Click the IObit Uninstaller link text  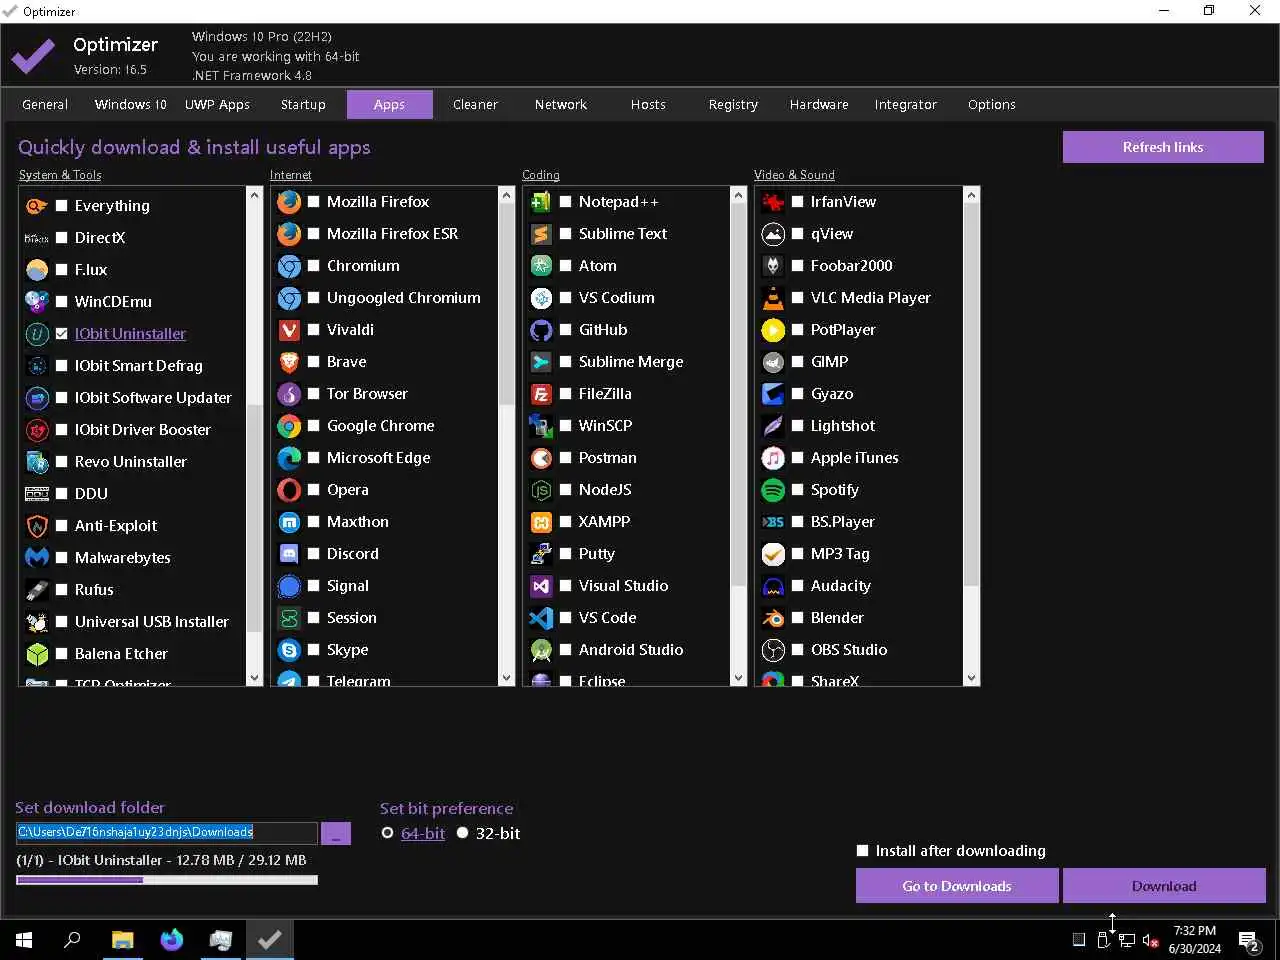tap(130, 334)
